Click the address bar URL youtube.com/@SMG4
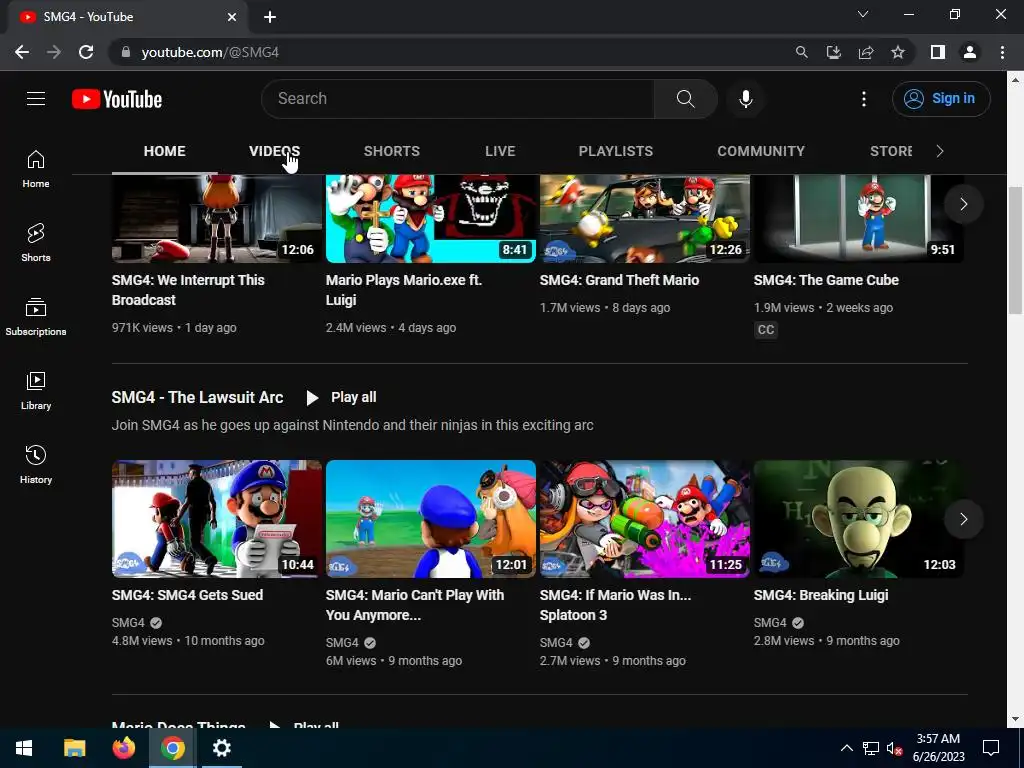Viewport: 1024px width, 768px height. [210, 52]
